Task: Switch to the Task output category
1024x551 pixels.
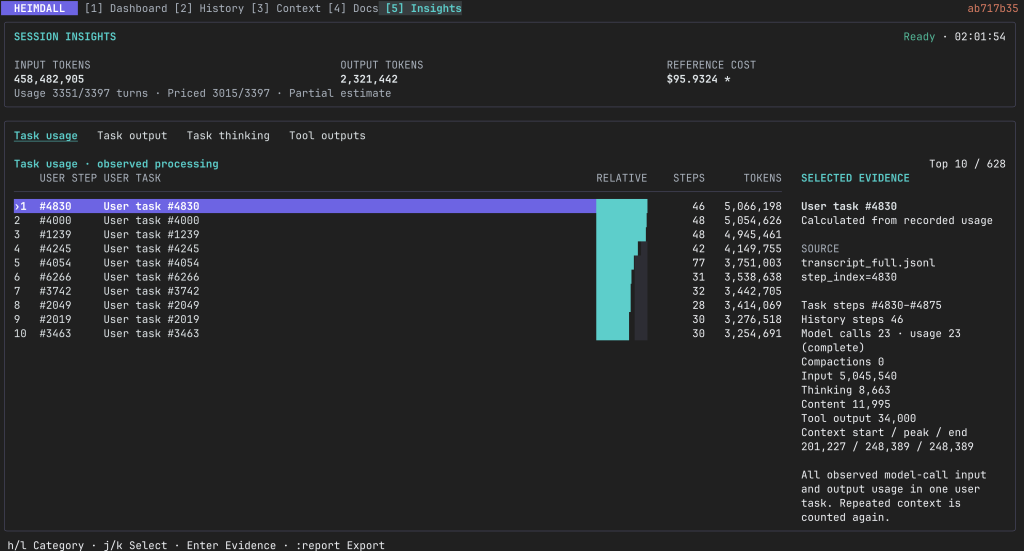Action: pyautogui.click(x=132, y=136)
